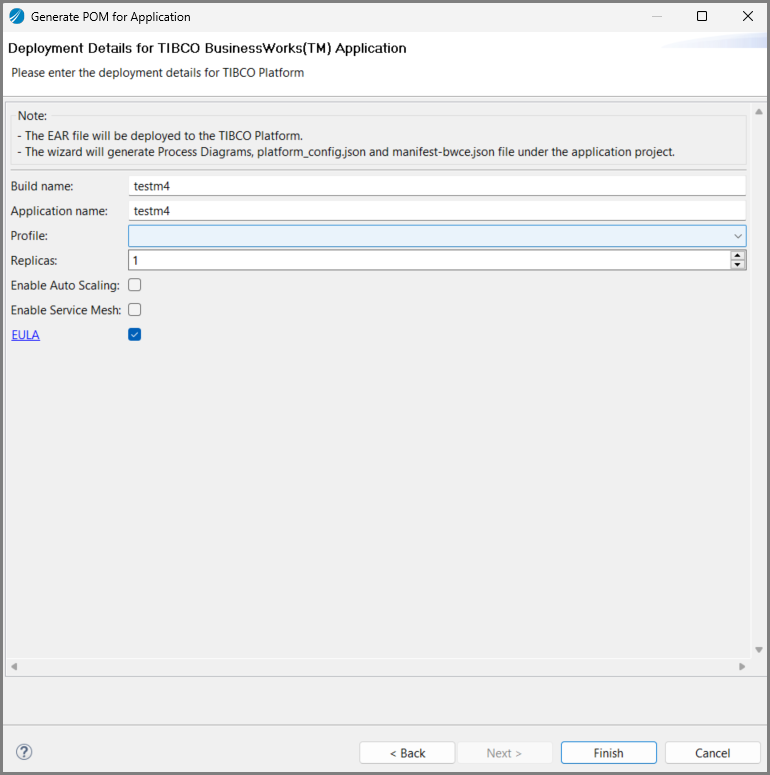Minimize the Generate POM dialog window

pyautogui.click(x=656, y=16)
